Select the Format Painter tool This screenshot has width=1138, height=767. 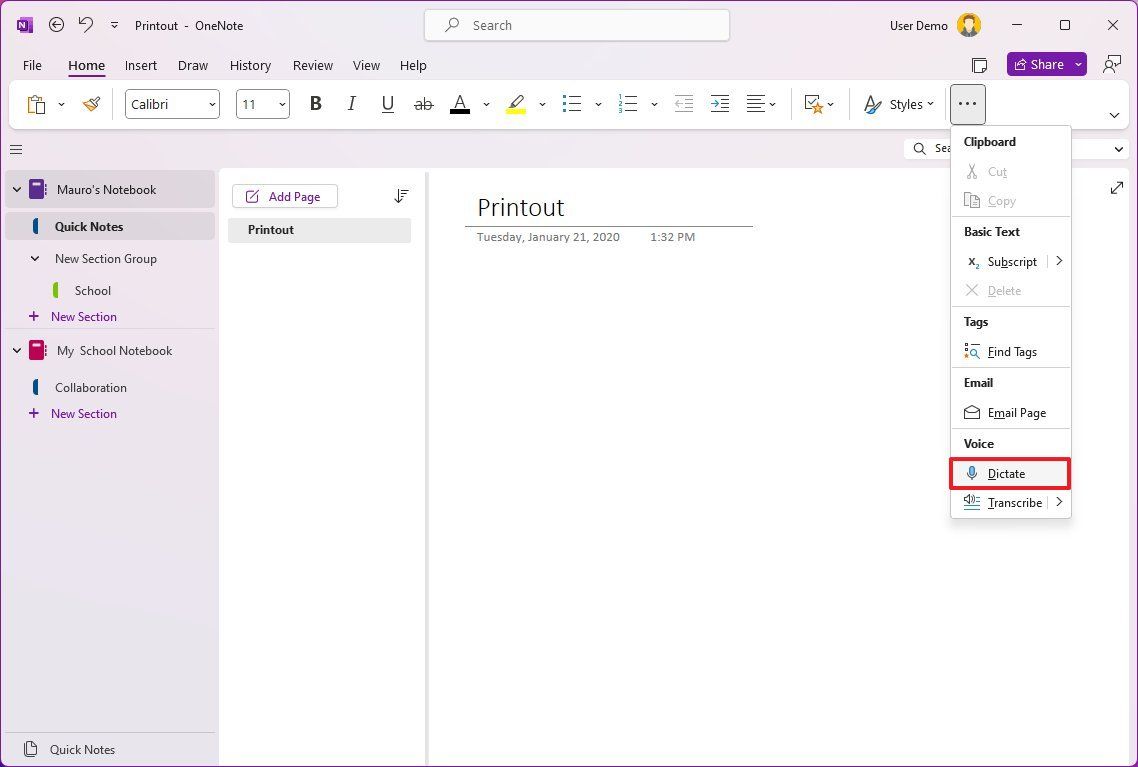click(91, 103)
